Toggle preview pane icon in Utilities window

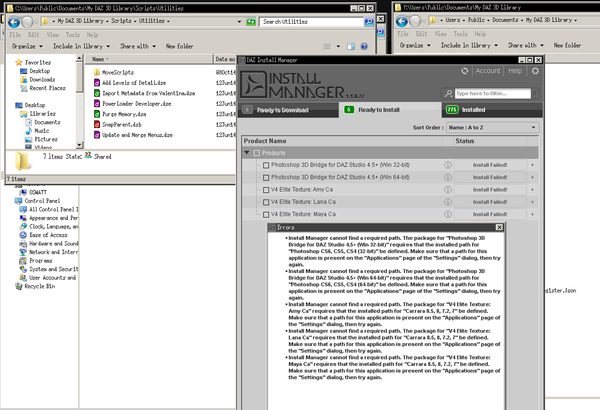(x=351, y=46)
